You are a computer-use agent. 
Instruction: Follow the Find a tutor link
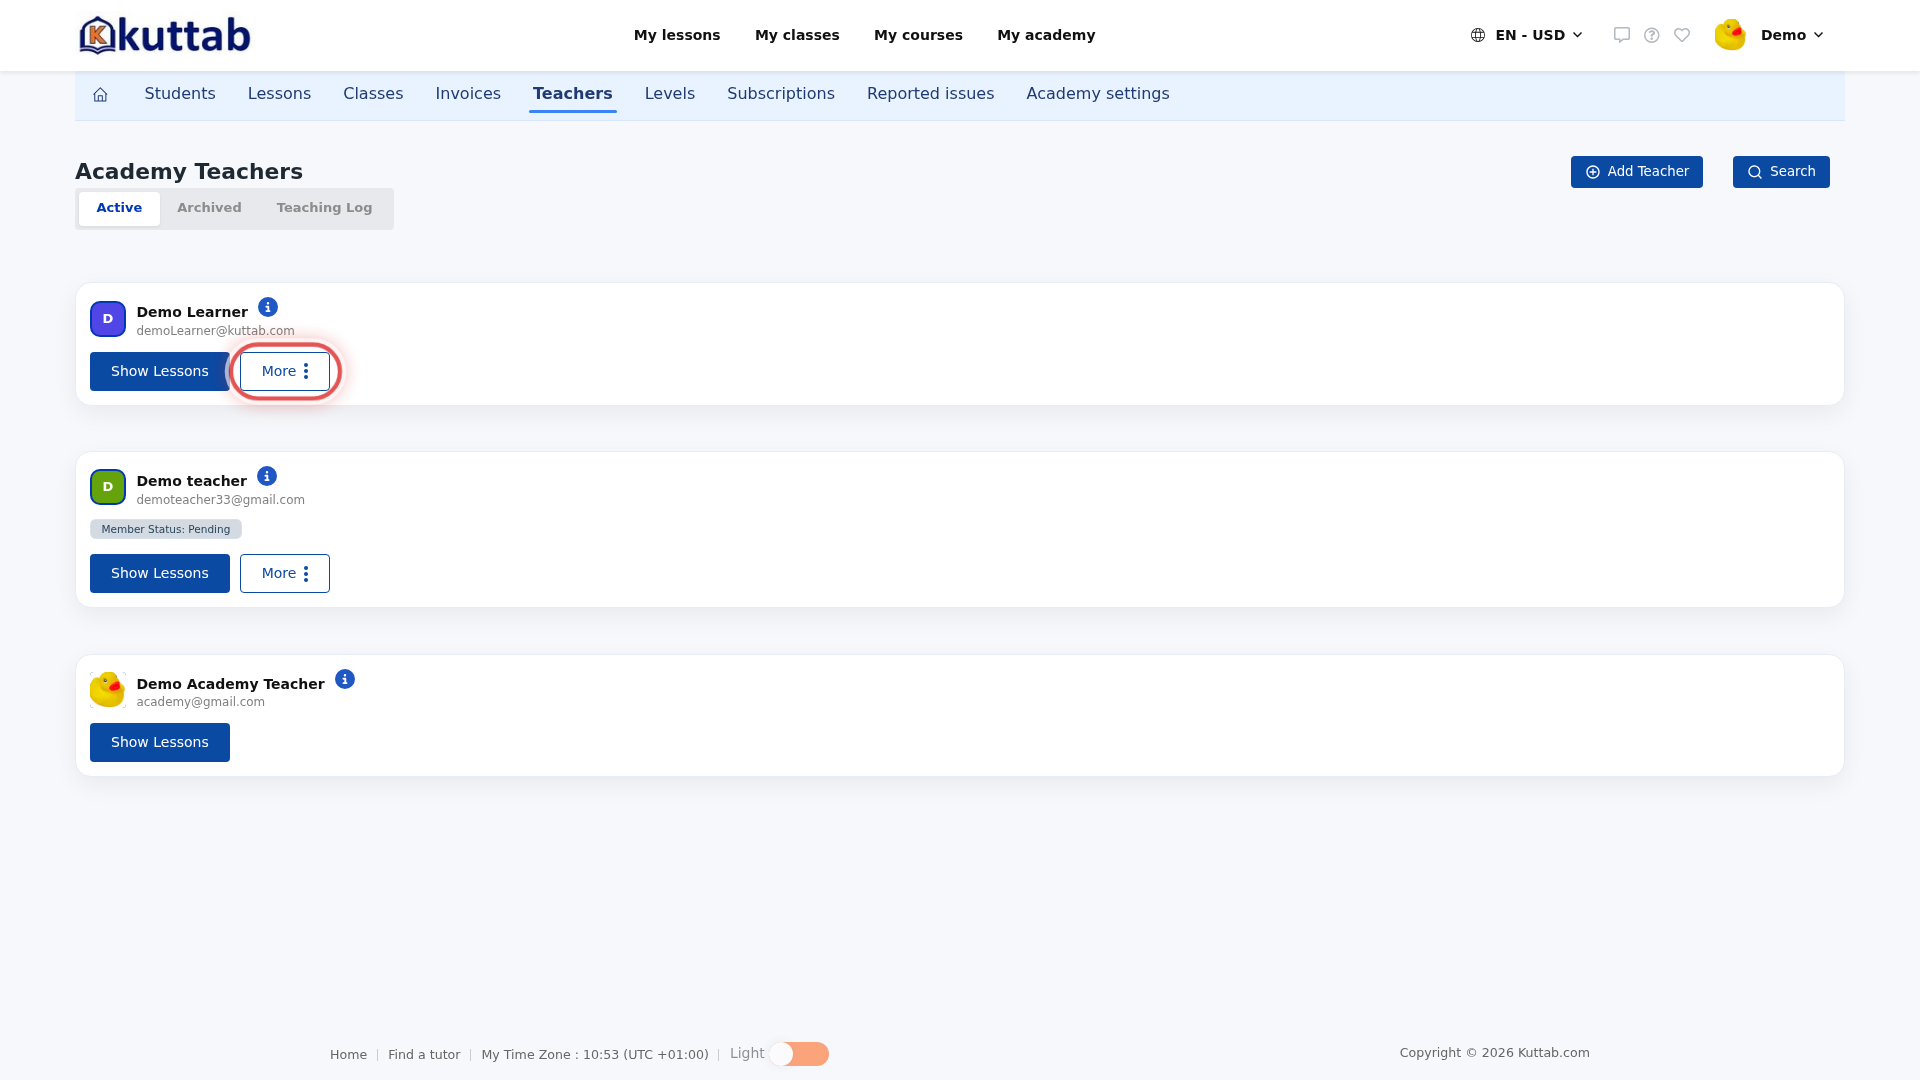[x=424, y=1055]
